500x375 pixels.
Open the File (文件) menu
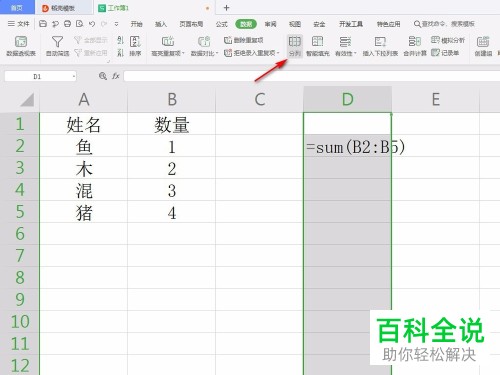tap(19, 24)
